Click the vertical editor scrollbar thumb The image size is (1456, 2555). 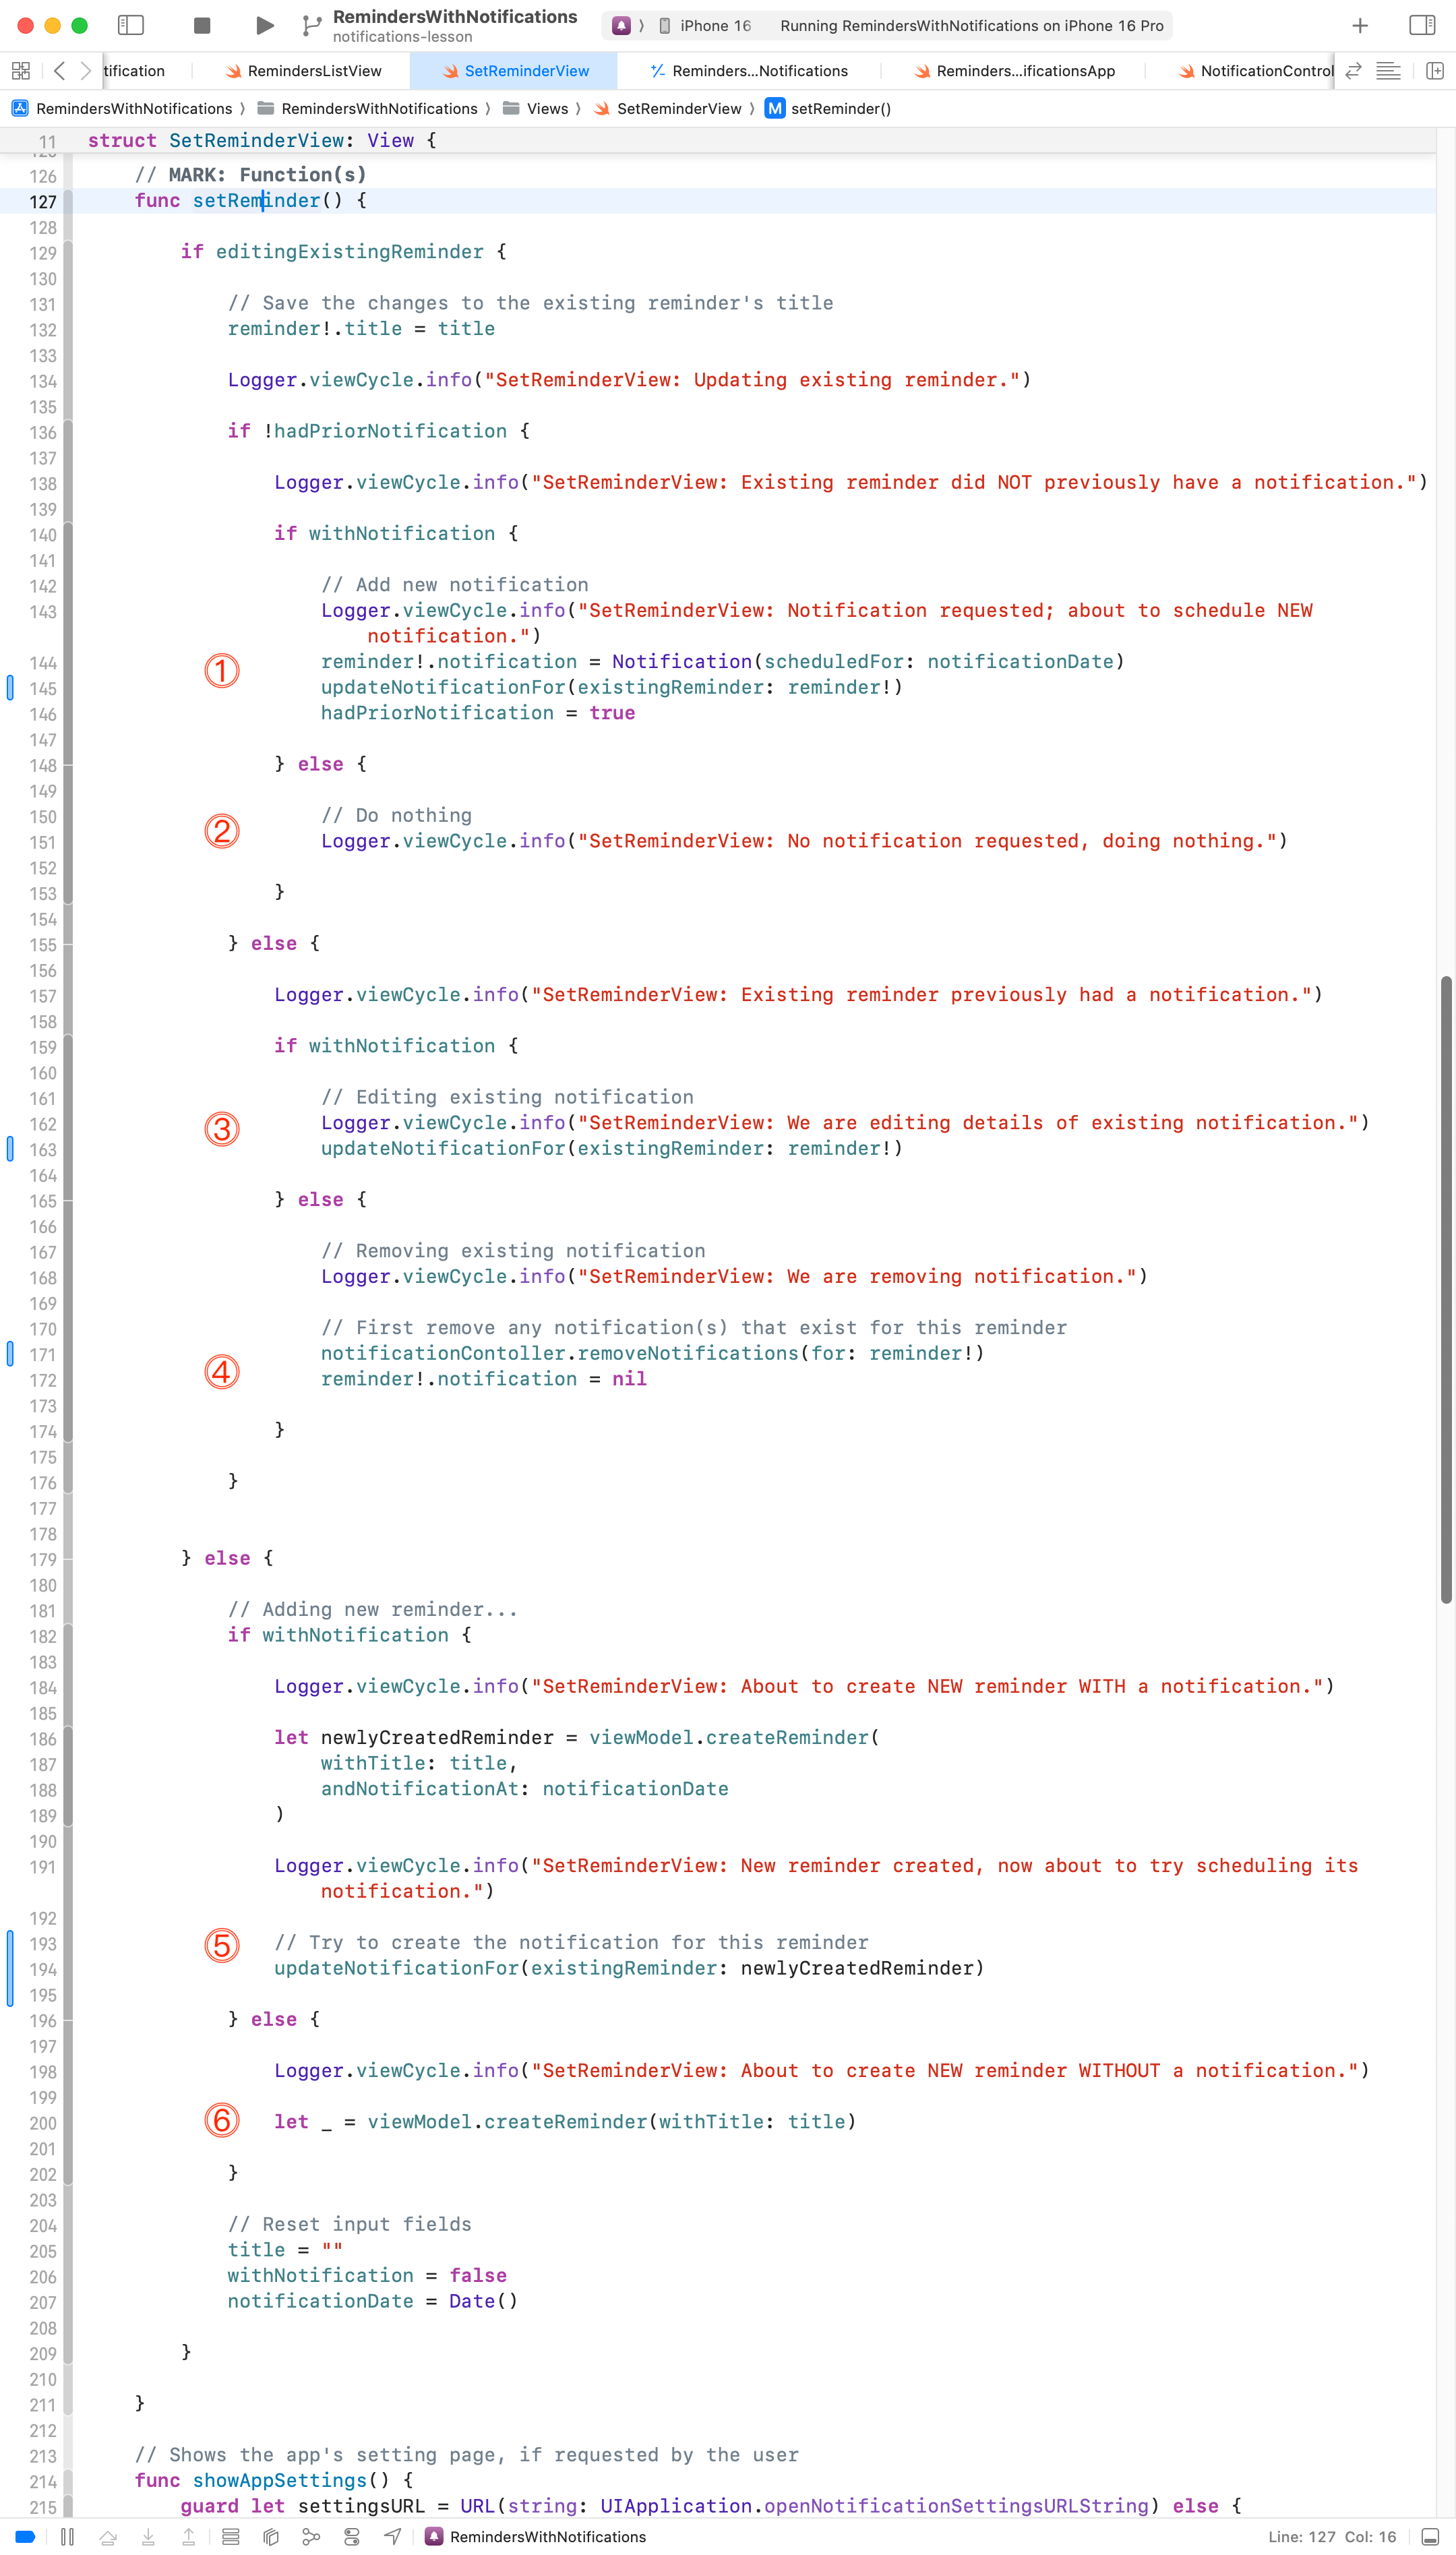tap(1445, 1290)
